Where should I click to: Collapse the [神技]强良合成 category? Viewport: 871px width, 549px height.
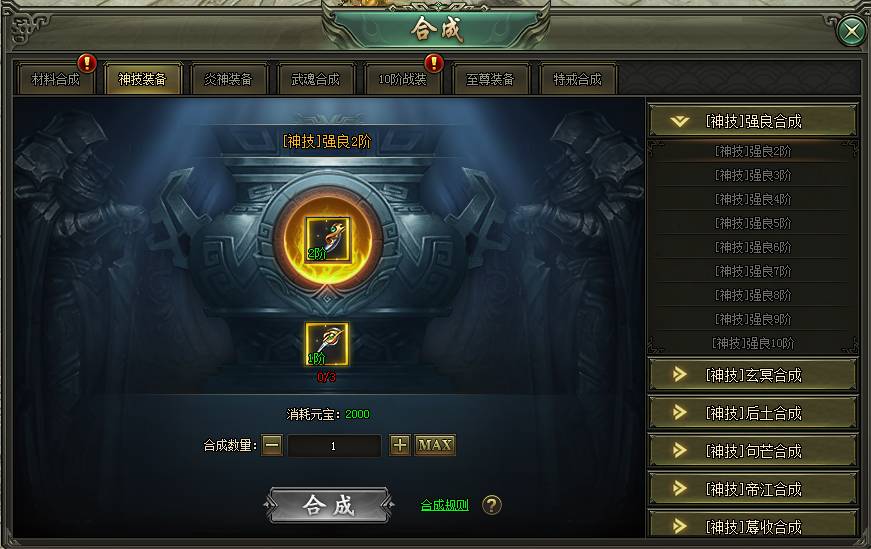753,121
